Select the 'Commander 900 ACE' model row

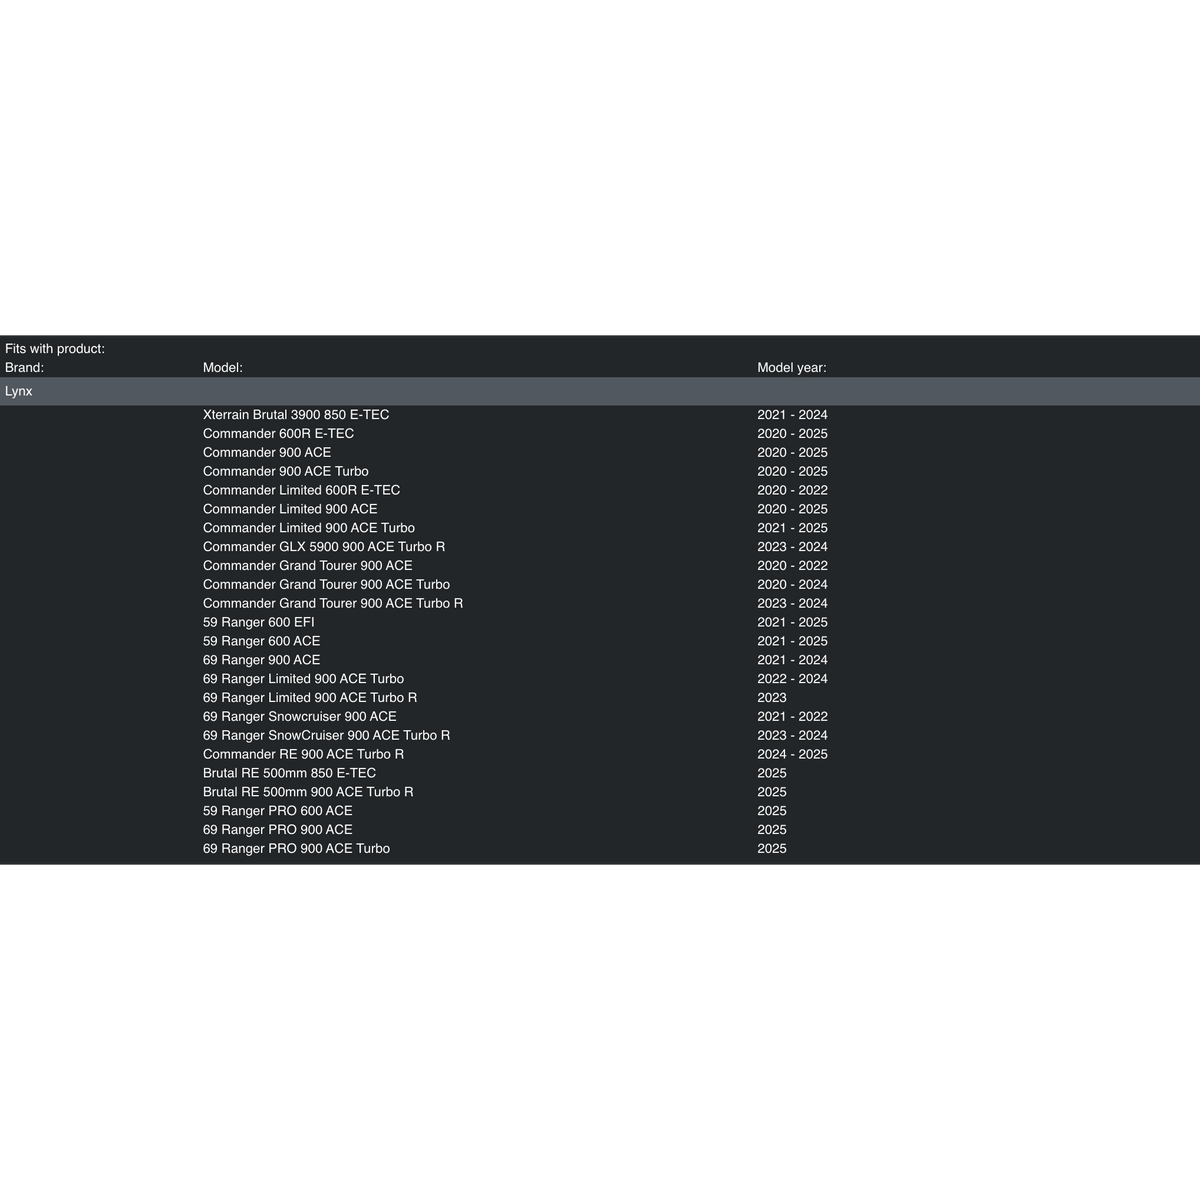pos(267,453)
